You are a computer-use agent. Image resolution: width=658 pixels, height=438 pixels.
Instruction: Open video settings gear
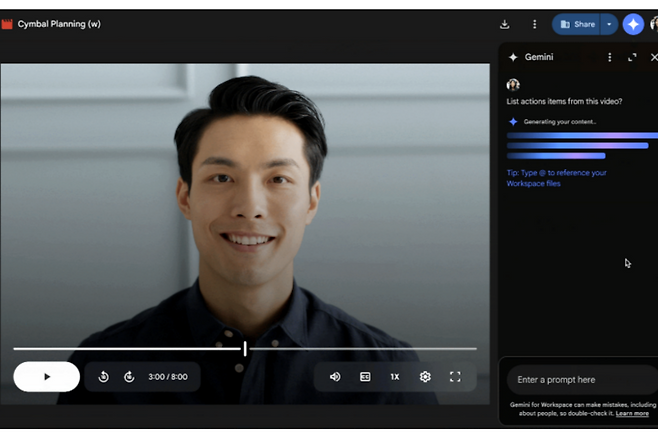pos(425,377)
